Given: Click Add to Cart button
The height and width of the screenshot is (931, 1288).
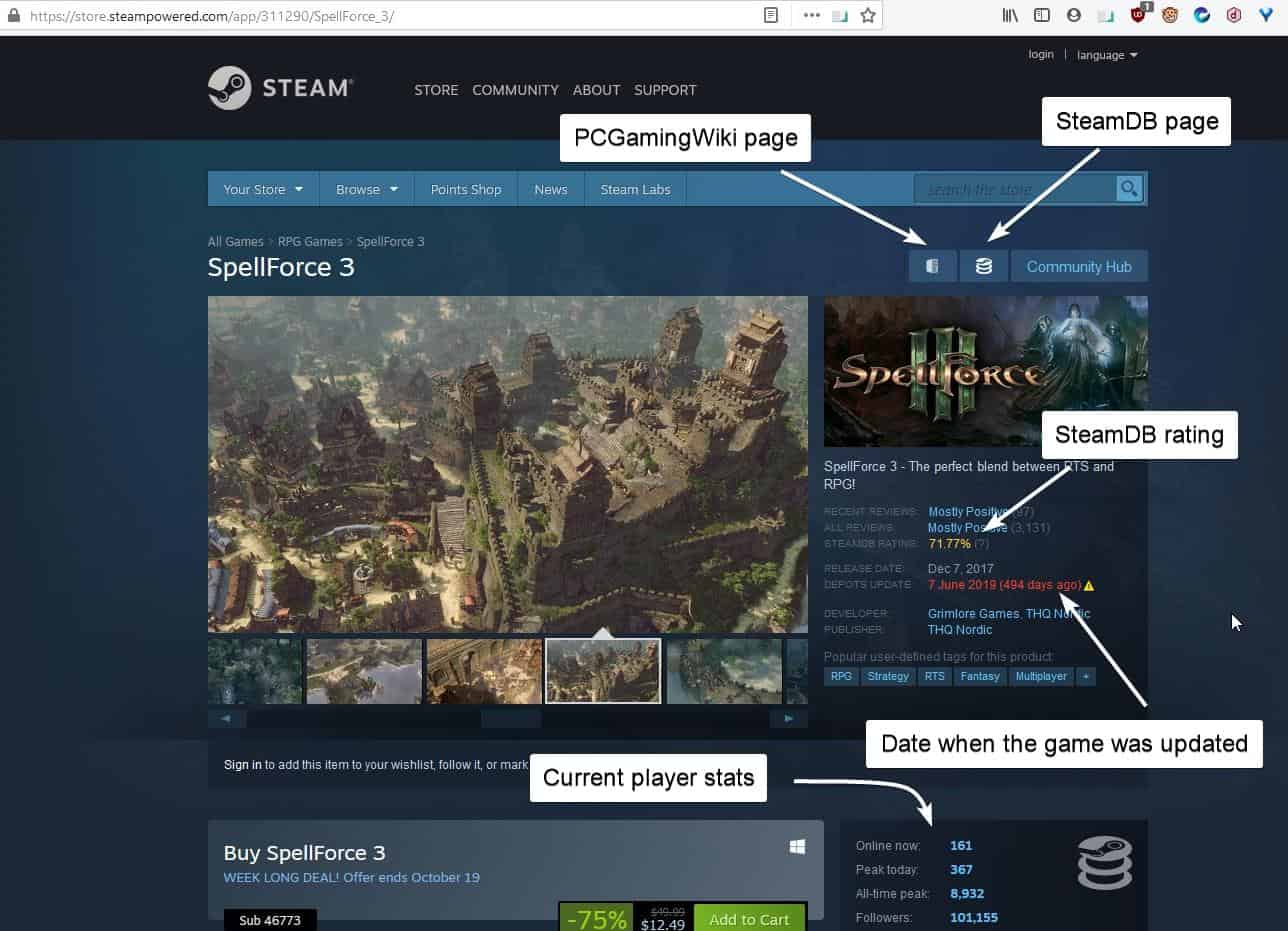Looking at the screenshot, I should tap(749, 919).
